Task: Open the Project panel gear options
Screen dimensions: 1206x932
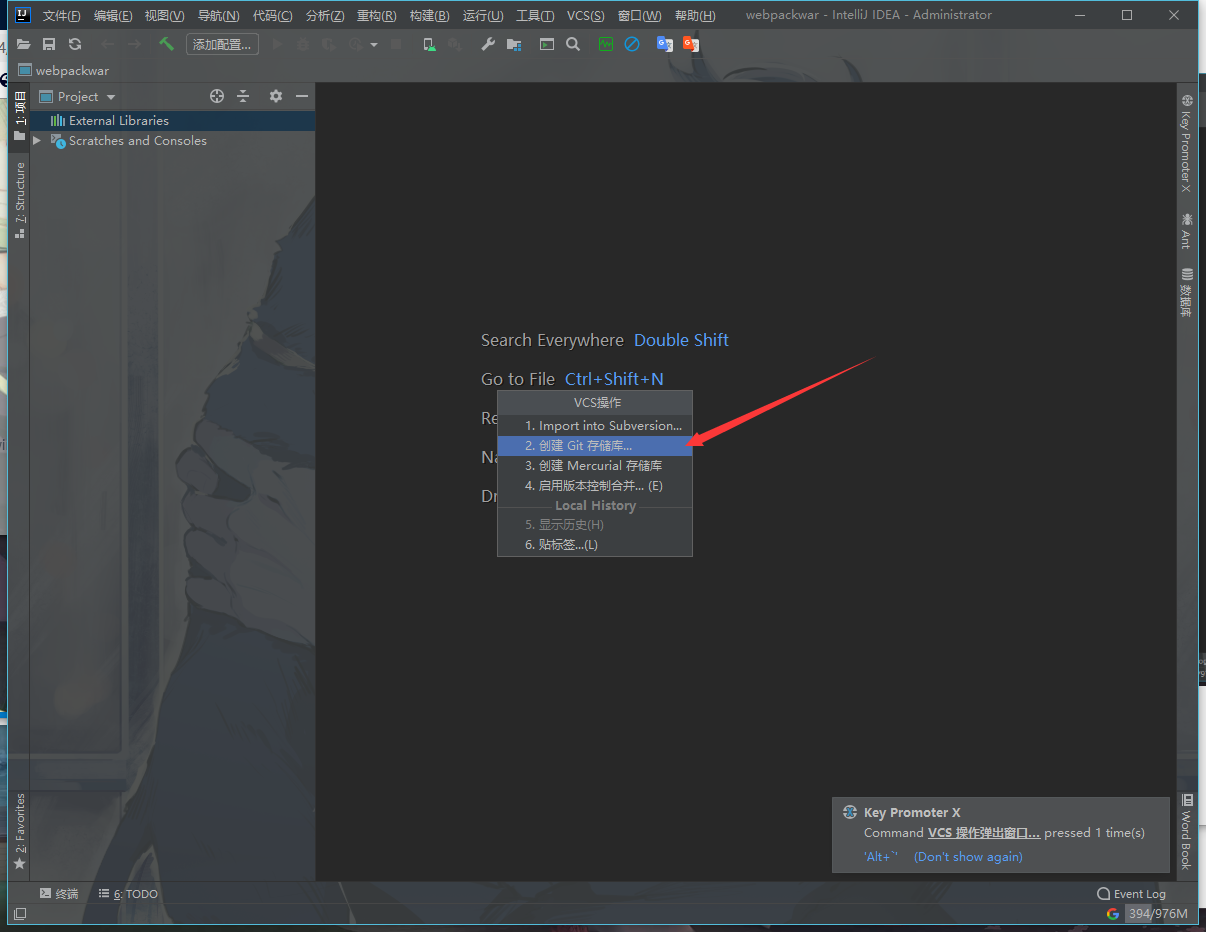Action: pos(276,96)
